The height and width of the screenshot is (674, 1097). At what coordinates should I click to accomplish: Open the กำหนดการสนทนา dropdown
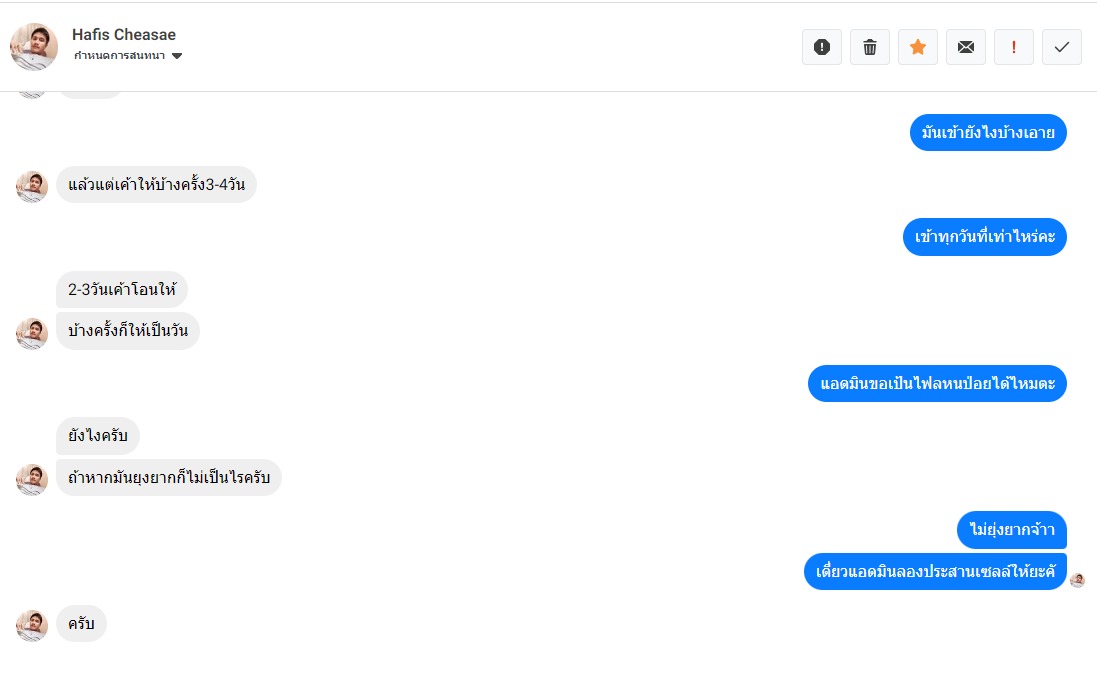(x=128, y=56)
